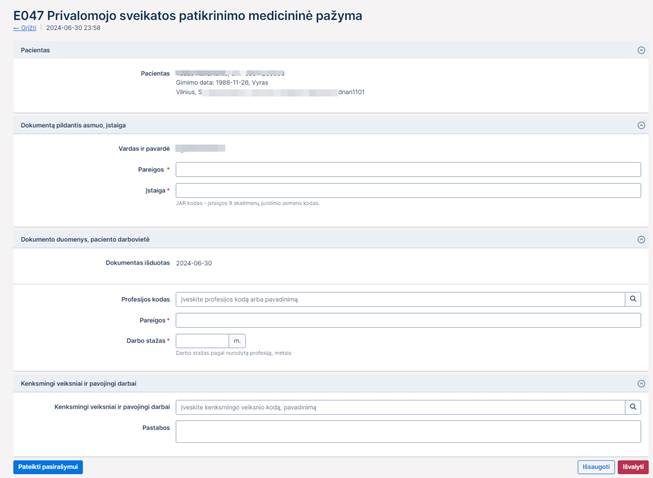Image resolution: width=653 pixels, height=478 pixels.
Task: Click the Išsaugoti button
Action: [x=596, y=467]
